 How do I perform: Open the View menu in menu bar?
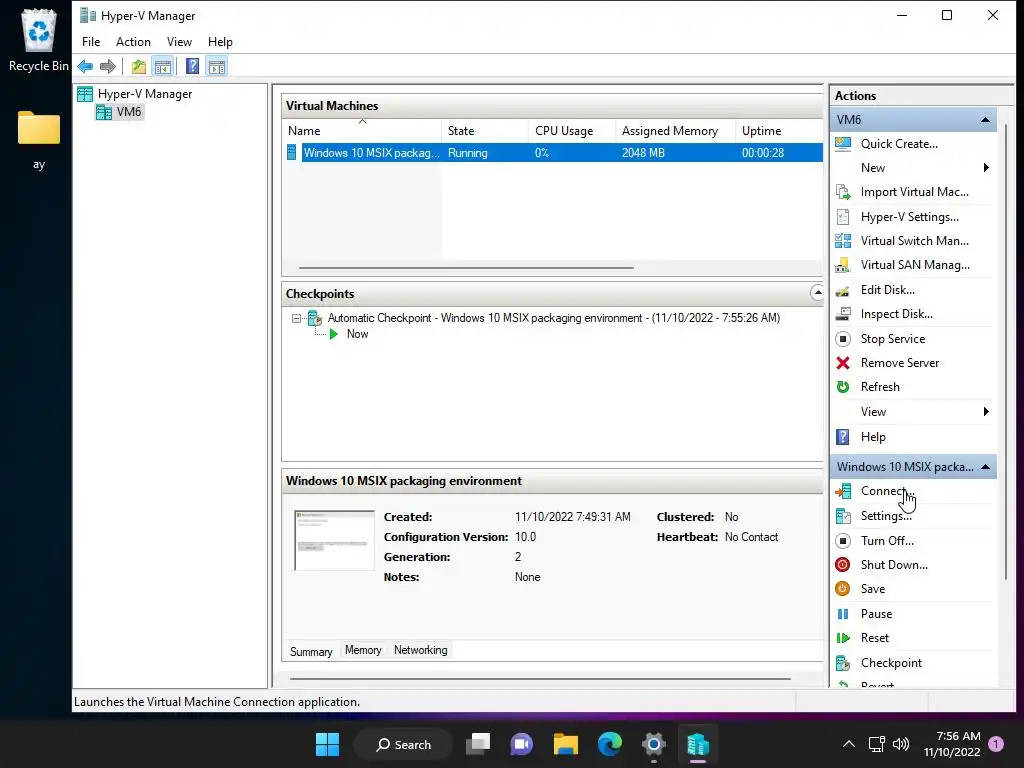coord(179,42)
